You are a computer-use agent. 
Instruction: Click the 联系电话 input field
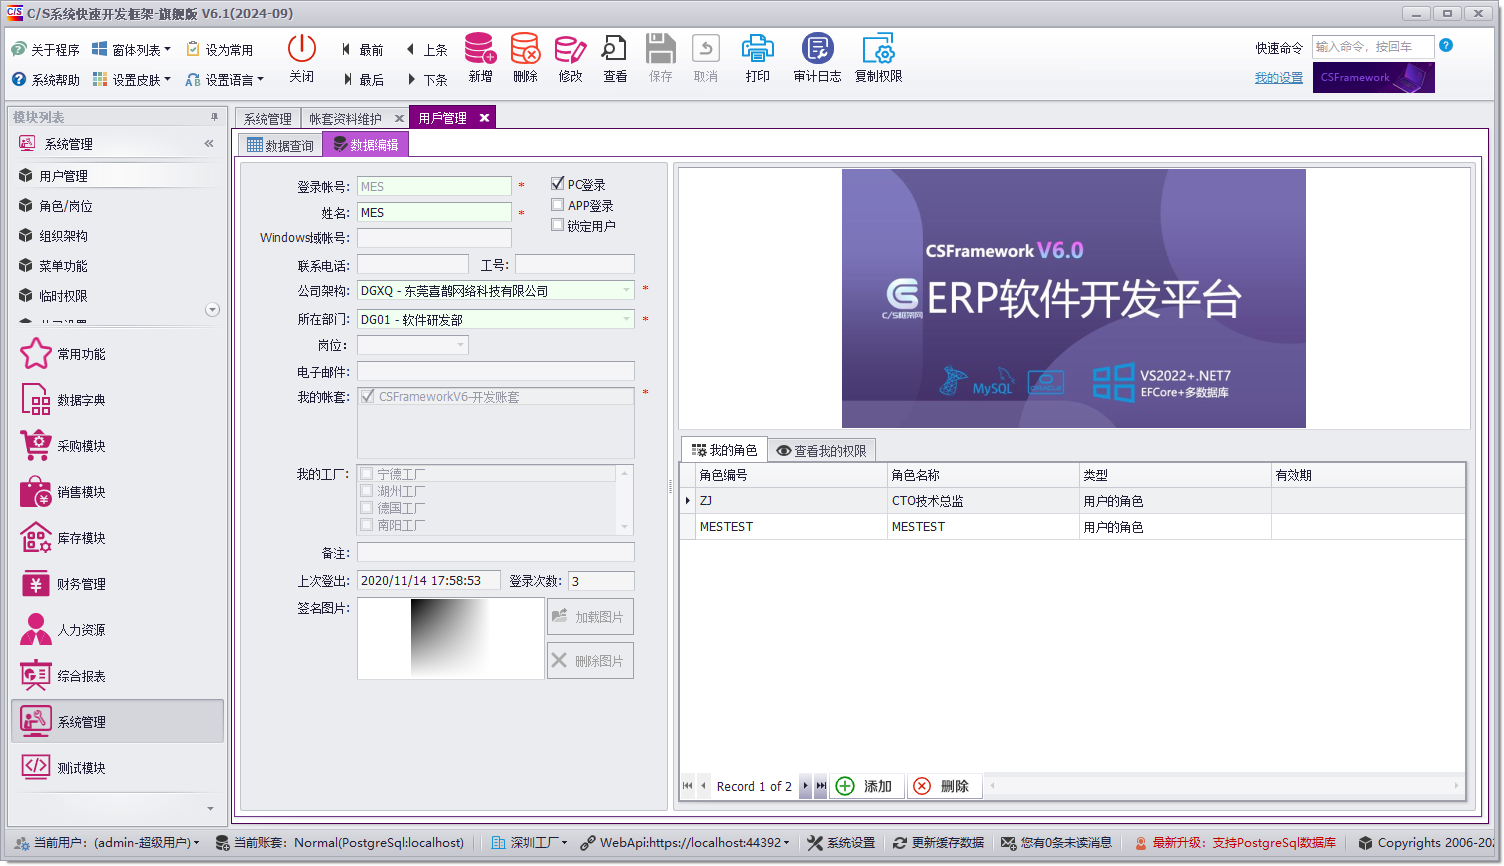(410, 263)
